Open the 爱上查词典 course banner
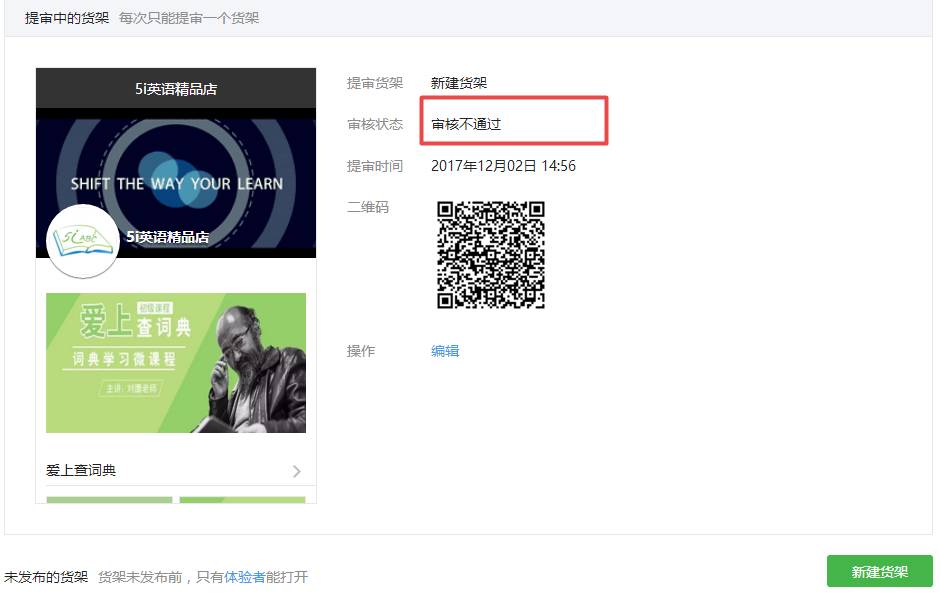940x602 pixels. coord(176,363)
